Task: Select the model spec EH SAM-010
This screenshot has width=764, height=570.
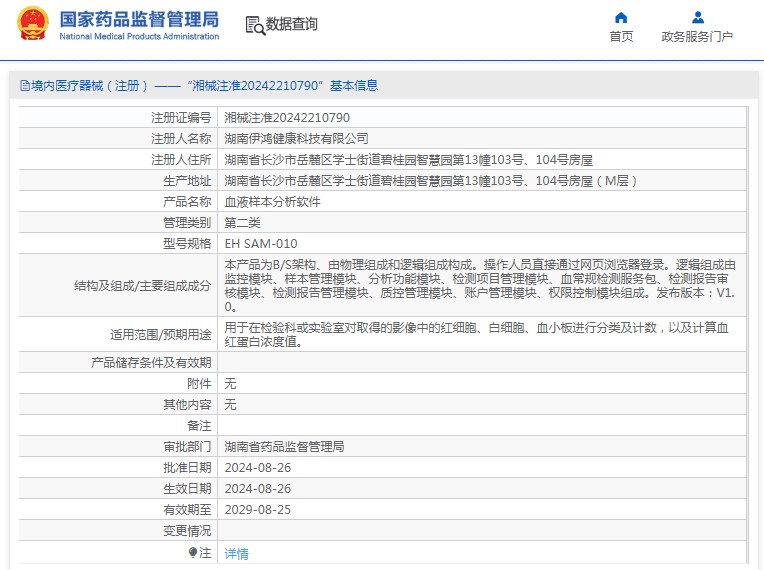Action: [x=260, y=243]
